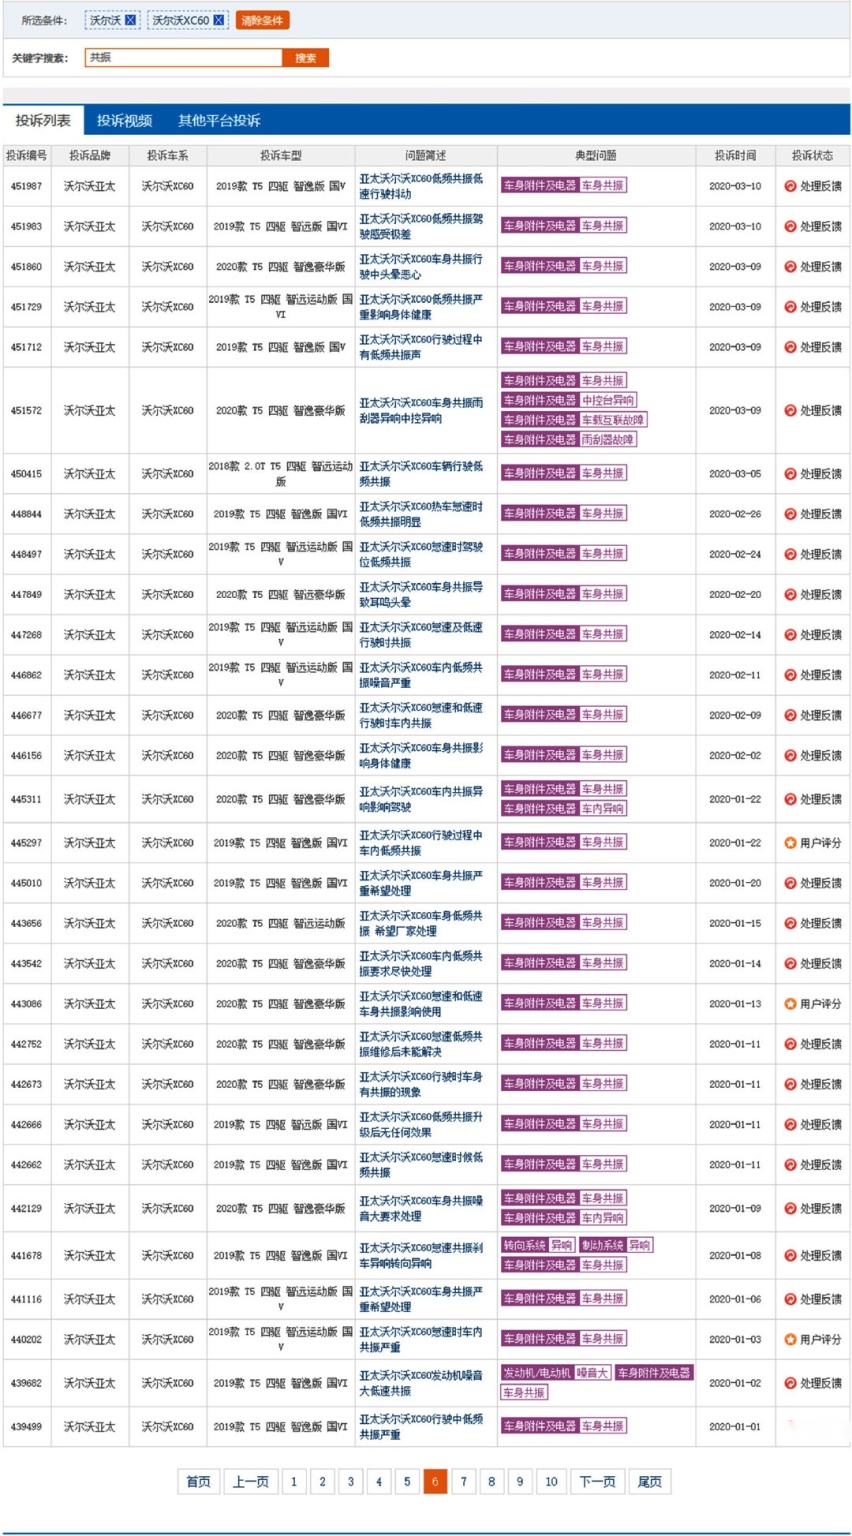Image resolution: width=852 pixels, height=1536 pixels.
Task: Advance with the 下一页 button
Action: coord(598,1482)
